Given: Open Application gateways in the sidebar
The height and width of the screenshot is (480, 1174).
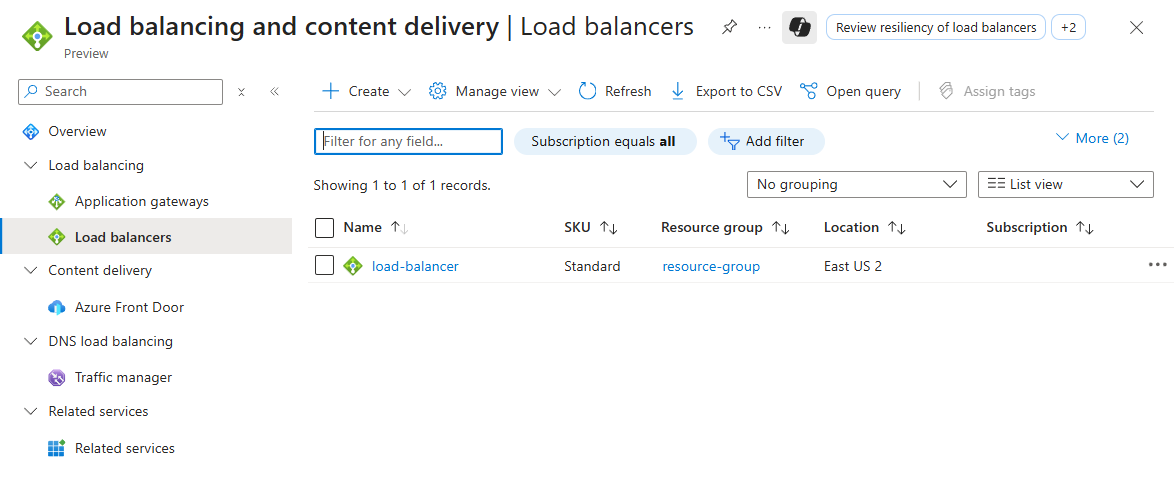Looking at the screenshot, I should pyautogui.click(x=141, y=201).
